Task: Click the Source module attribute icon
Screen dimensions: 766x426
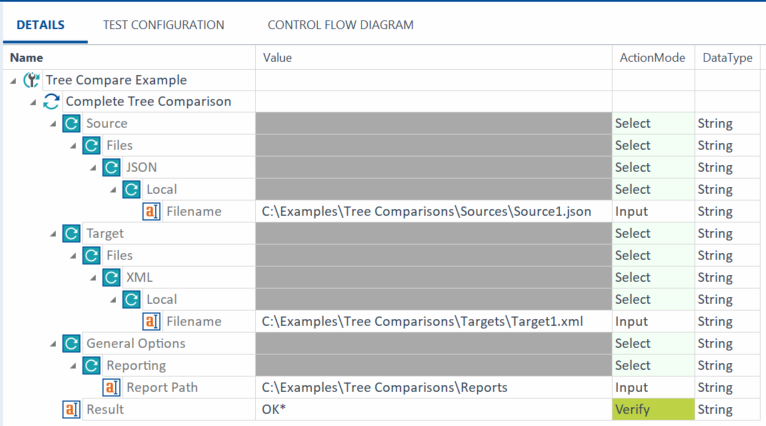Action: tap(71, 124)
